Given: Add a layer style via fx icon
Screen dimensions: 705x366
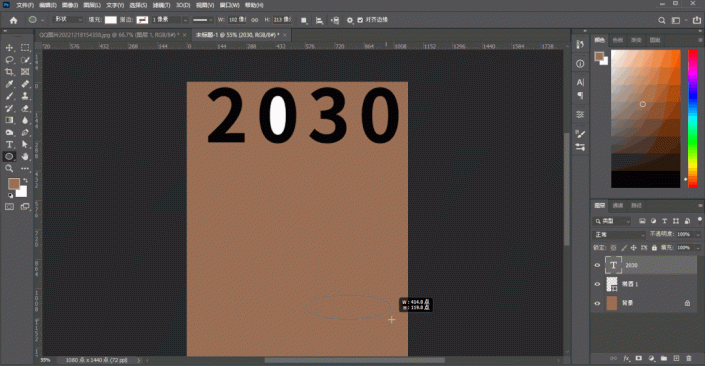Looking at the screenshot, I should click(x=626, y=358).
